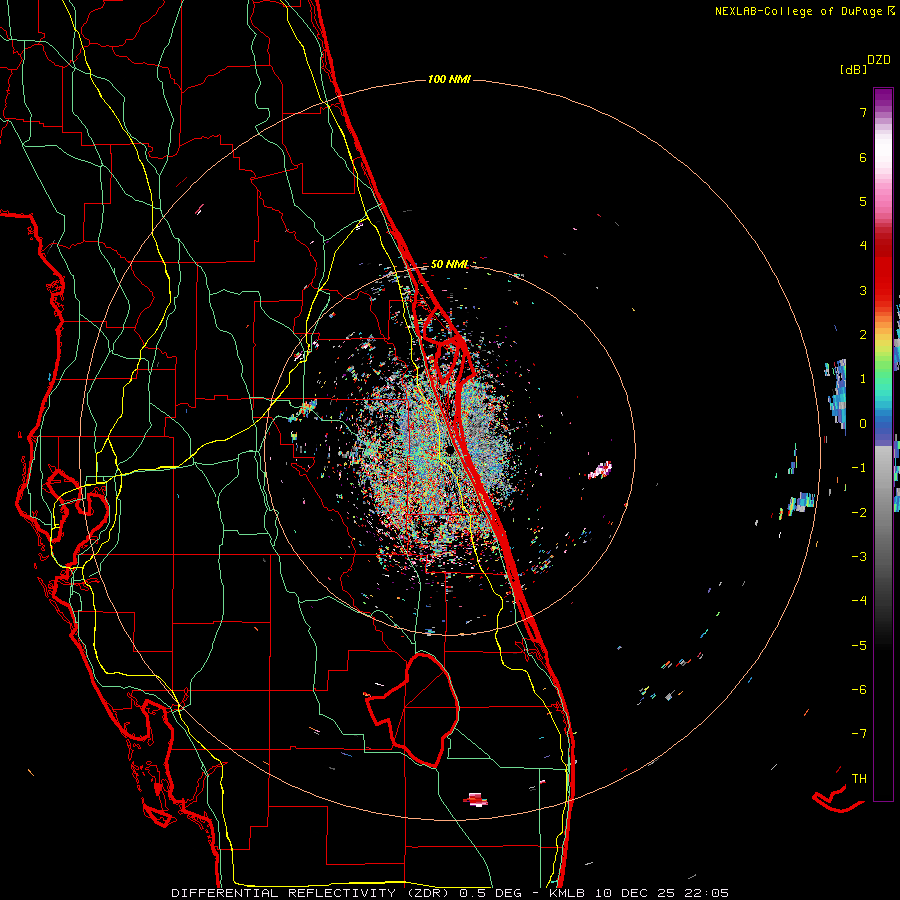
Task: Click the -4 value on the color scale
Action: point(859,601)
